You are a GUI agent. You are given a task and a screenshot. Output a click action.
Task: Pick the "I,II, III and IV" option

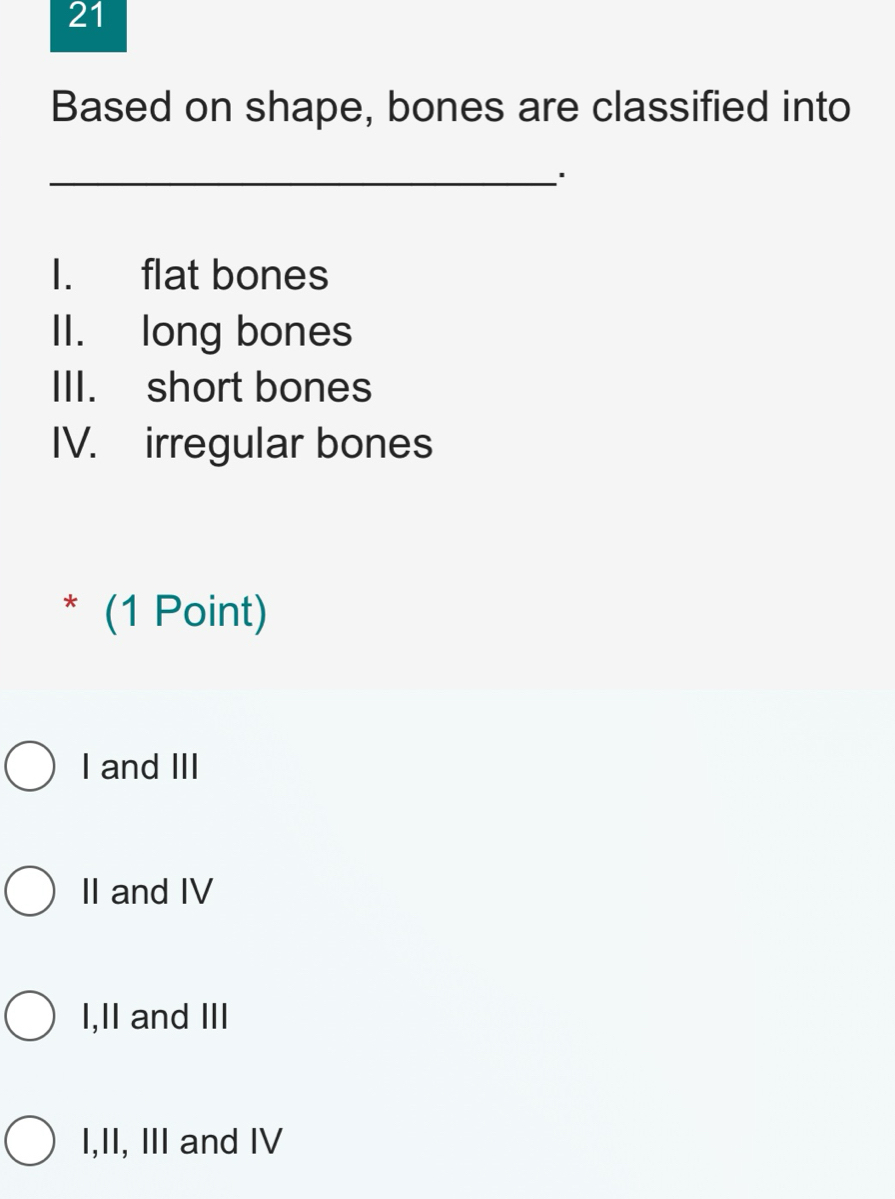pos(29,1140)
